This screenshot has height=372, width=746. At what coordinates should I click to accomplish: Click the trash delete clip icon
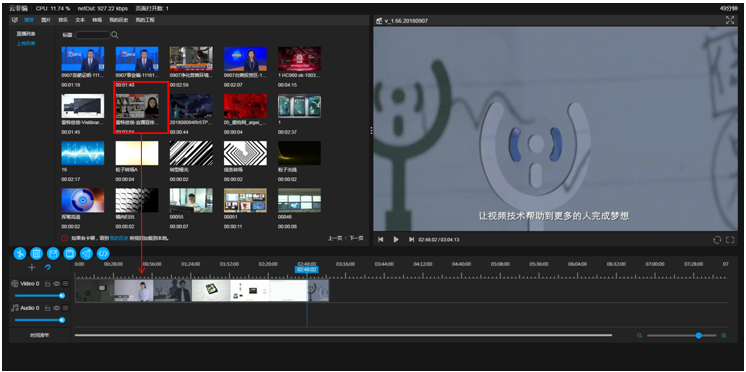(x=36, y=254)
